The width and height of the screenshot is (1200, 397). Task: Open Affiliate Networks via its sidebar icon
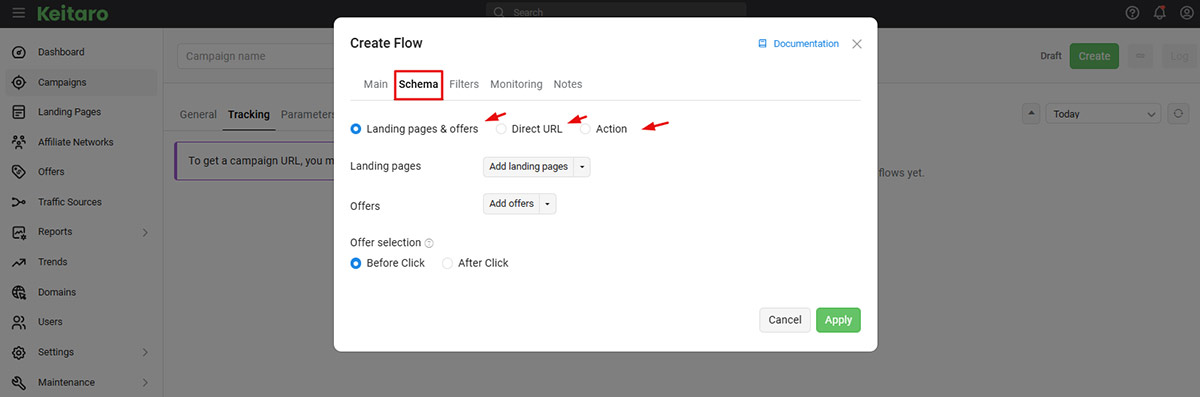point(18,142)
